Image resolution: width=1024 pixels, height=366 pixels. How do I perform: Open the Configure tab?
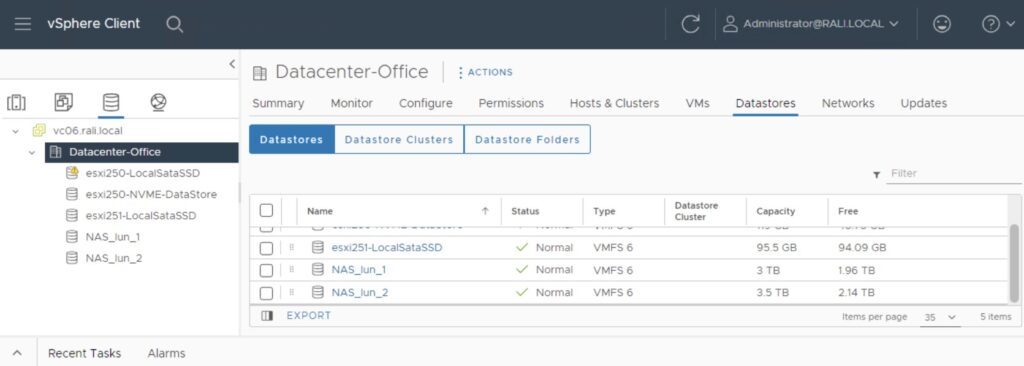425,103
